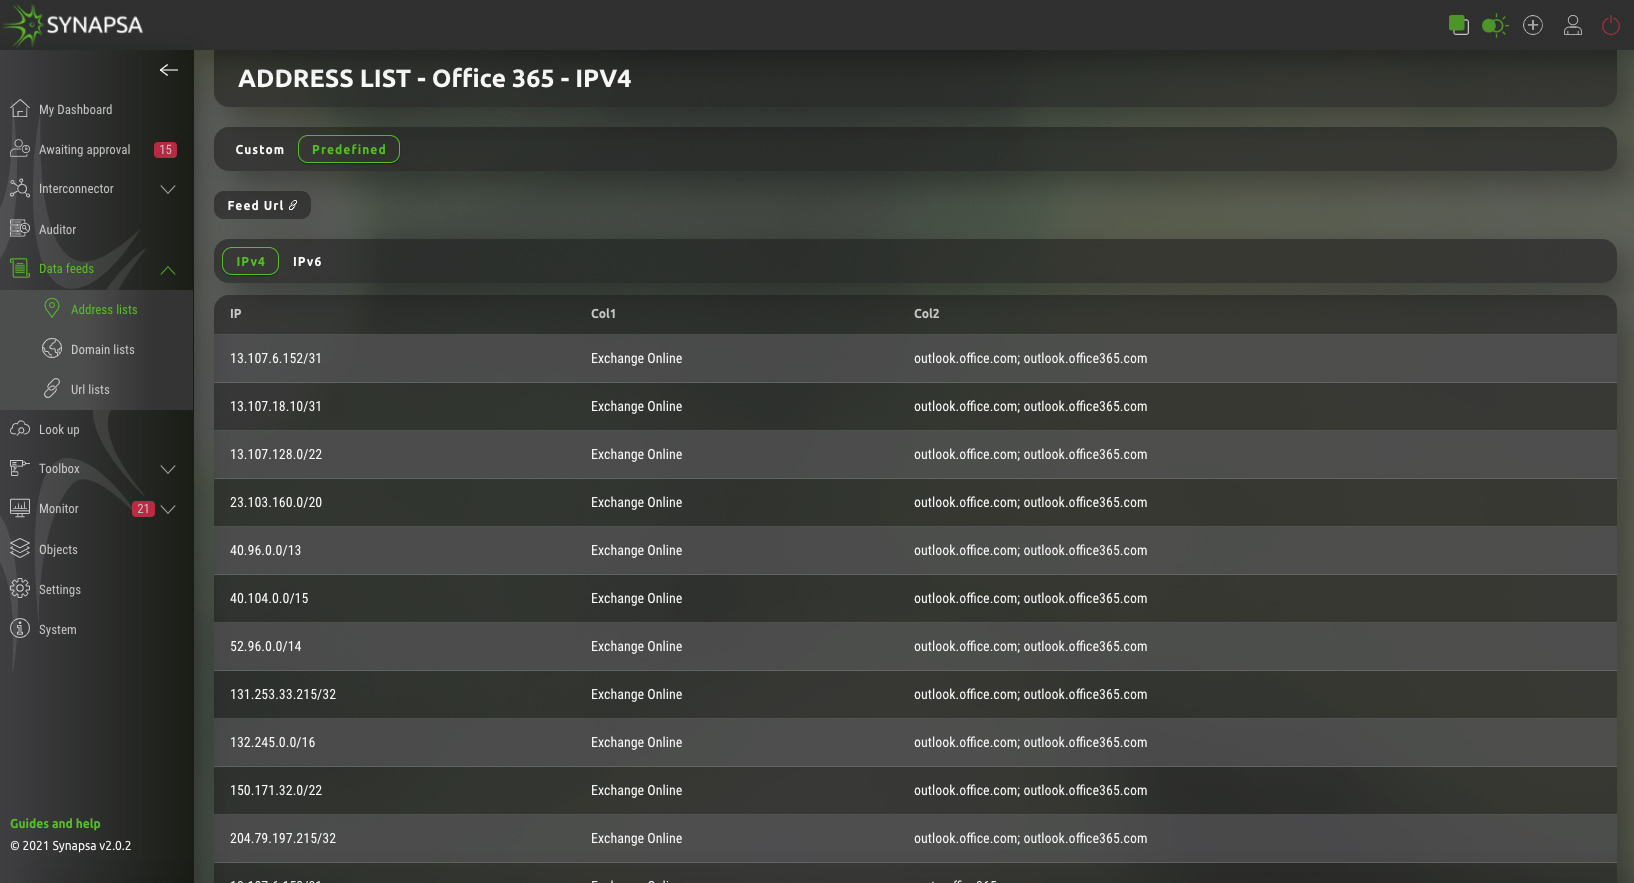
Task: Open the Address lists submenu entry
Action: (104, 310)
